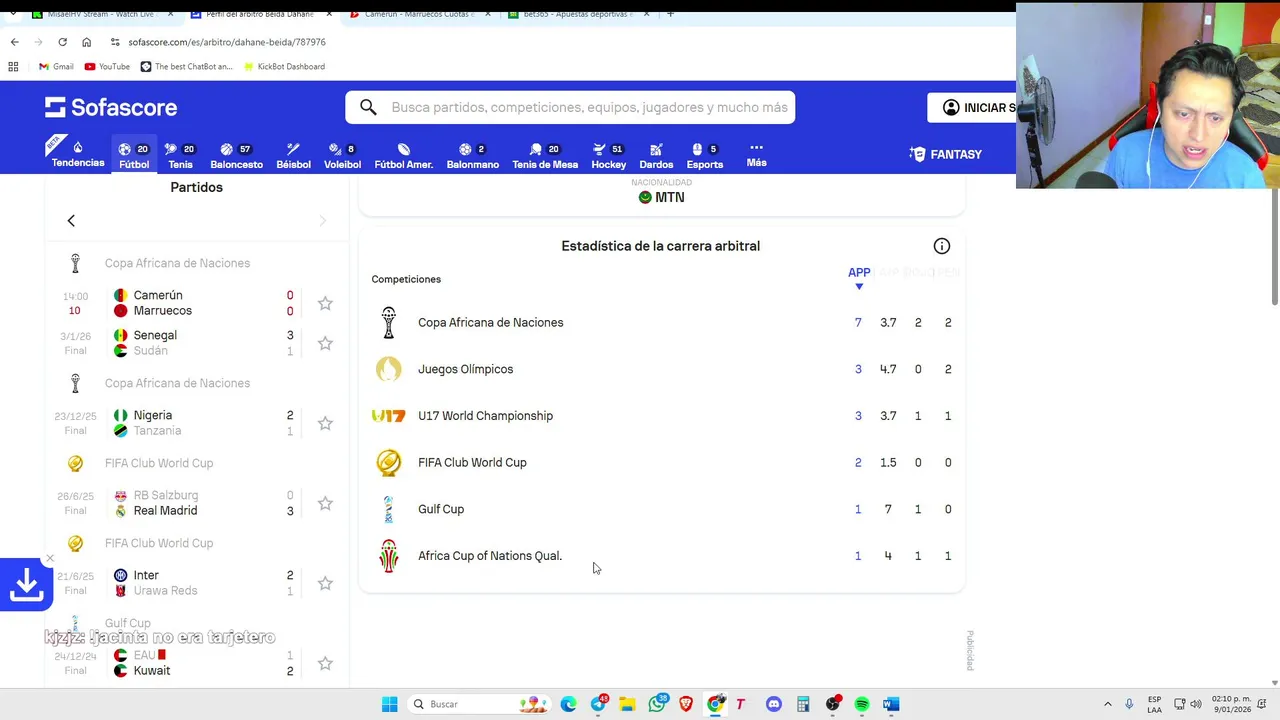The height and width of the screenshot is (720, 1280).
Task: Open the Hockey section
Action: click(x=608, y=155)
